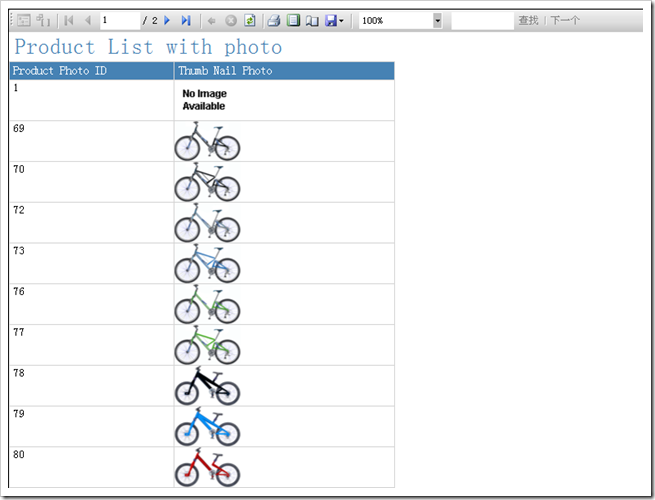
Task: Select blue-frame bike thumbnail in row 73
Action: click(x=207, y=264)
